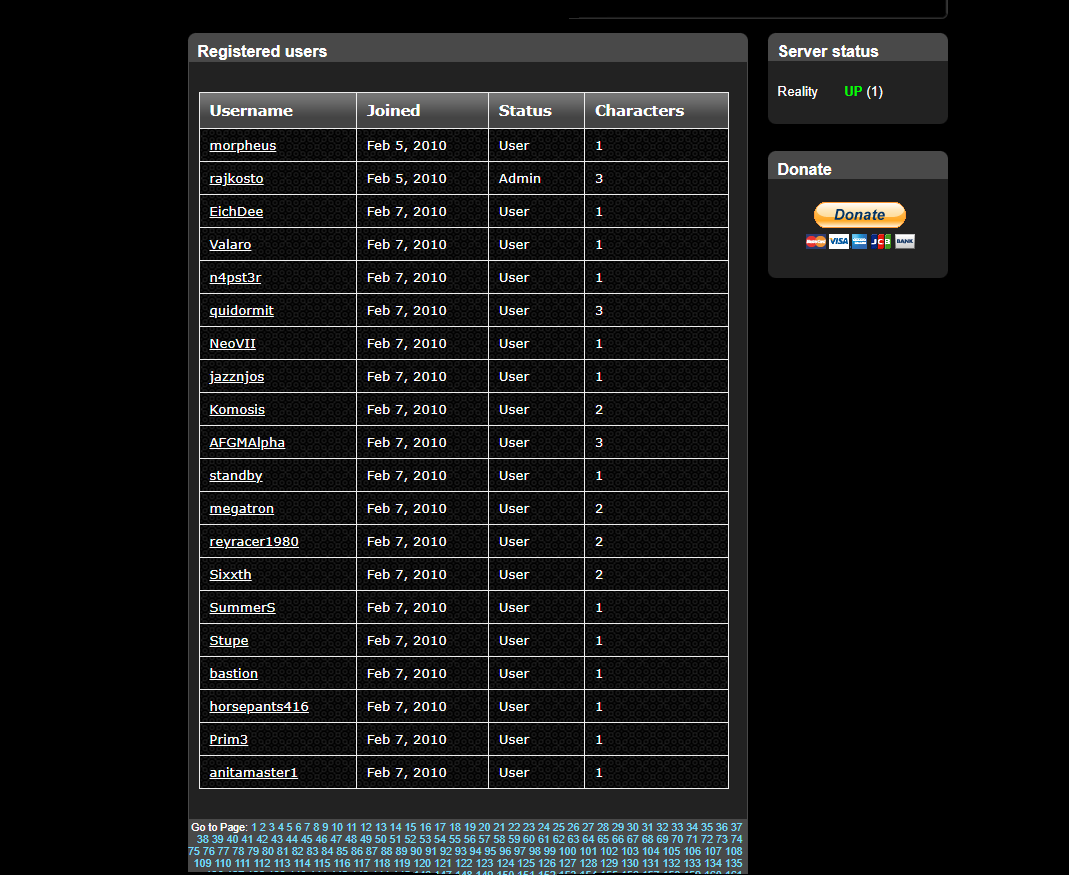The height and width of the screenshot is (875, 1069).
Task: Click the Visa card icon
Action: pyautogui.click(x=838, y=241)
